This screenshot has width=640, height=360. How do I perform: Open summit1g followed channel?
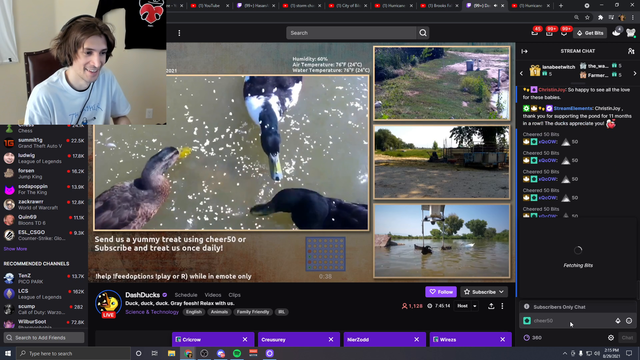[44, 143]
